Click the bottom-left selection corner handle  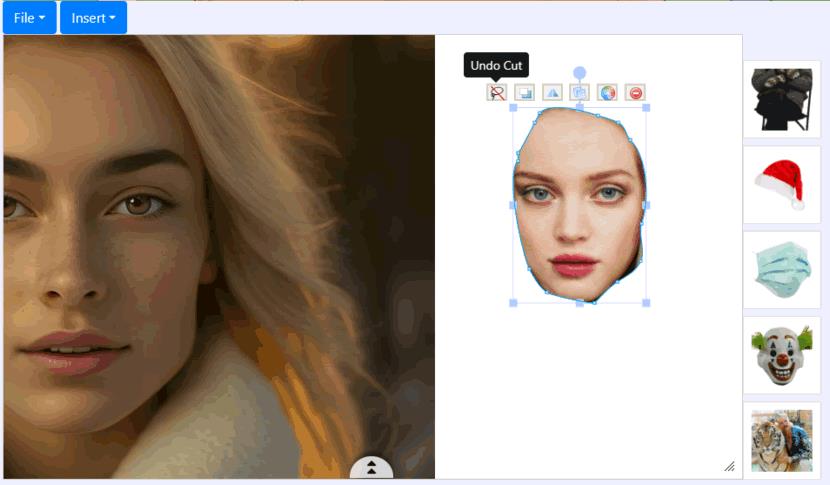[513, 303]
